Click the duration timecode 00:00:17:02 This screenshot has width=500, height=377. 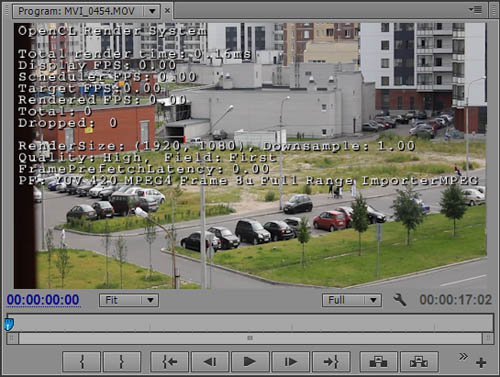tap(456, 300)
